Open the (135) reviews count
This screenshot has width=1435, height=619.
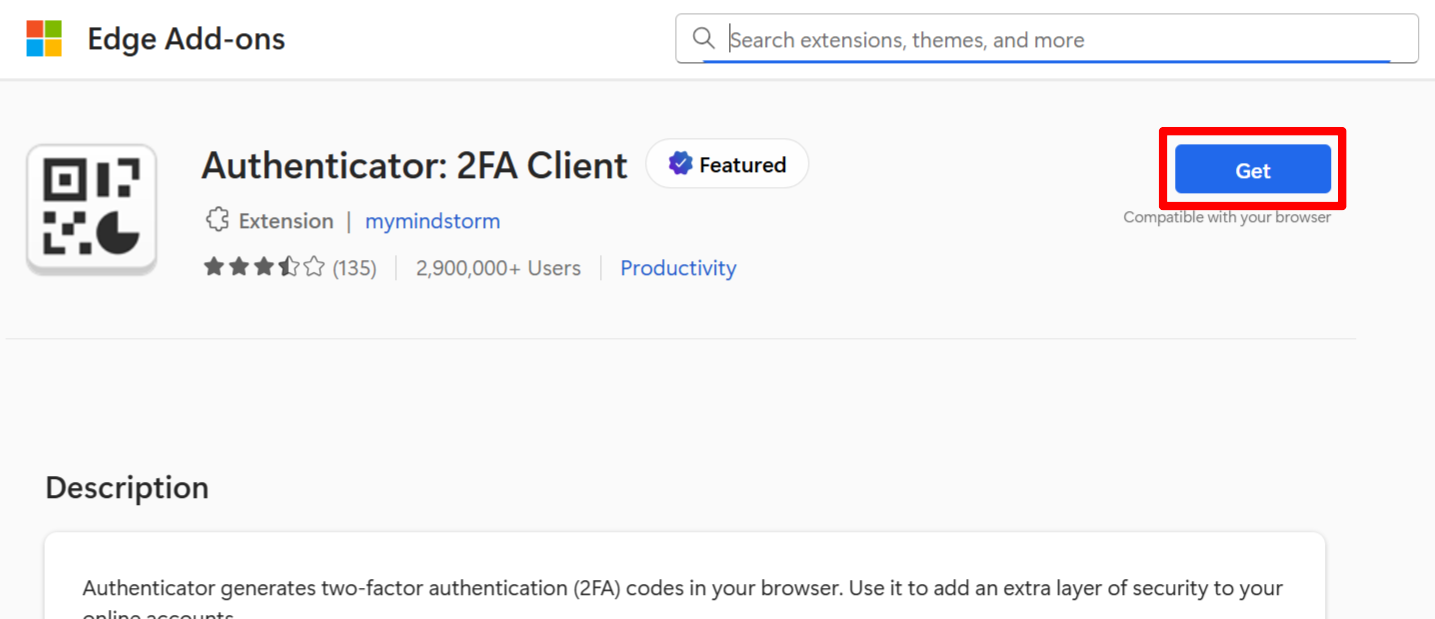[x=354, y=268]
